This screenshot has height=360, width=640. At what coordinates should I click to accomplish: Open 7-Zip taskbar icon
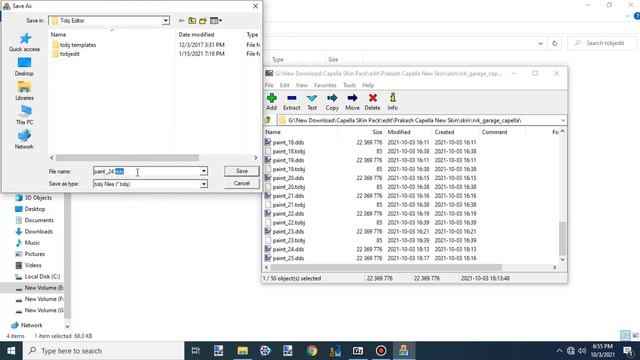point(358,351)
